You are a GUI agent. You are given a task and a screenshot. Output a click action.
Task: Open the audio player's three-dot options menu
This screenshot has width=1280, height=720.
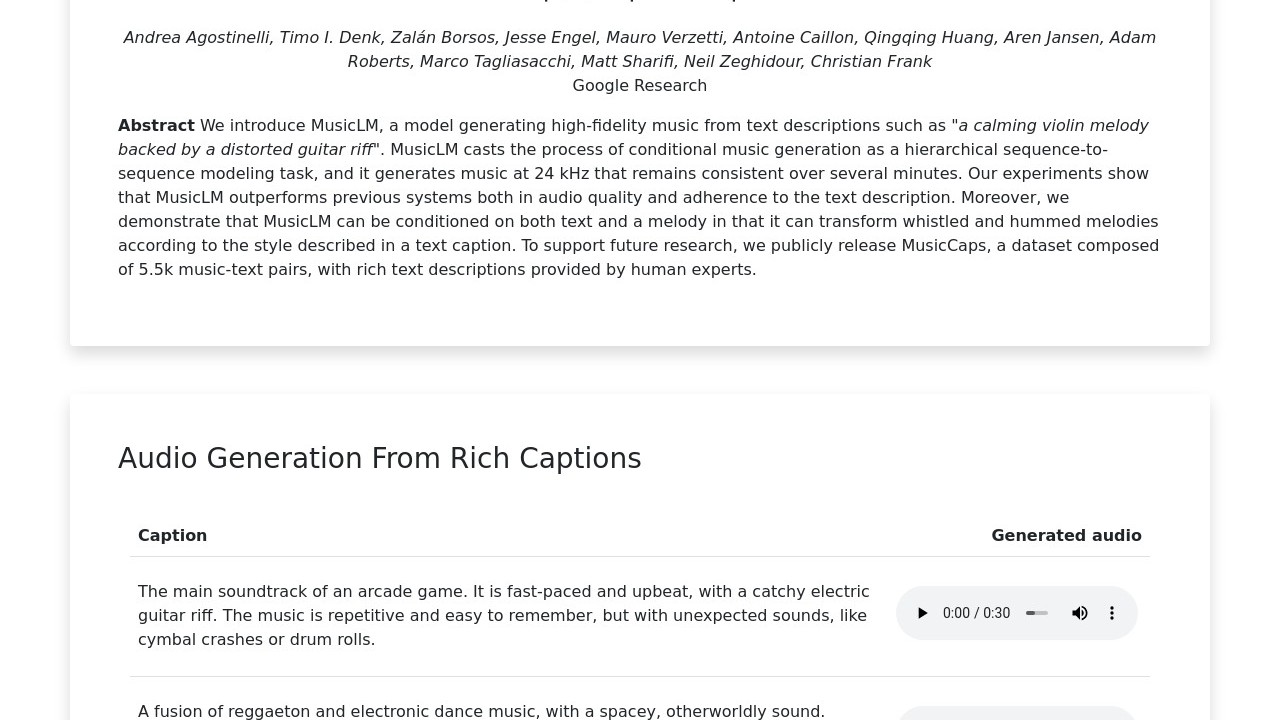click(x=1112, y=613)
